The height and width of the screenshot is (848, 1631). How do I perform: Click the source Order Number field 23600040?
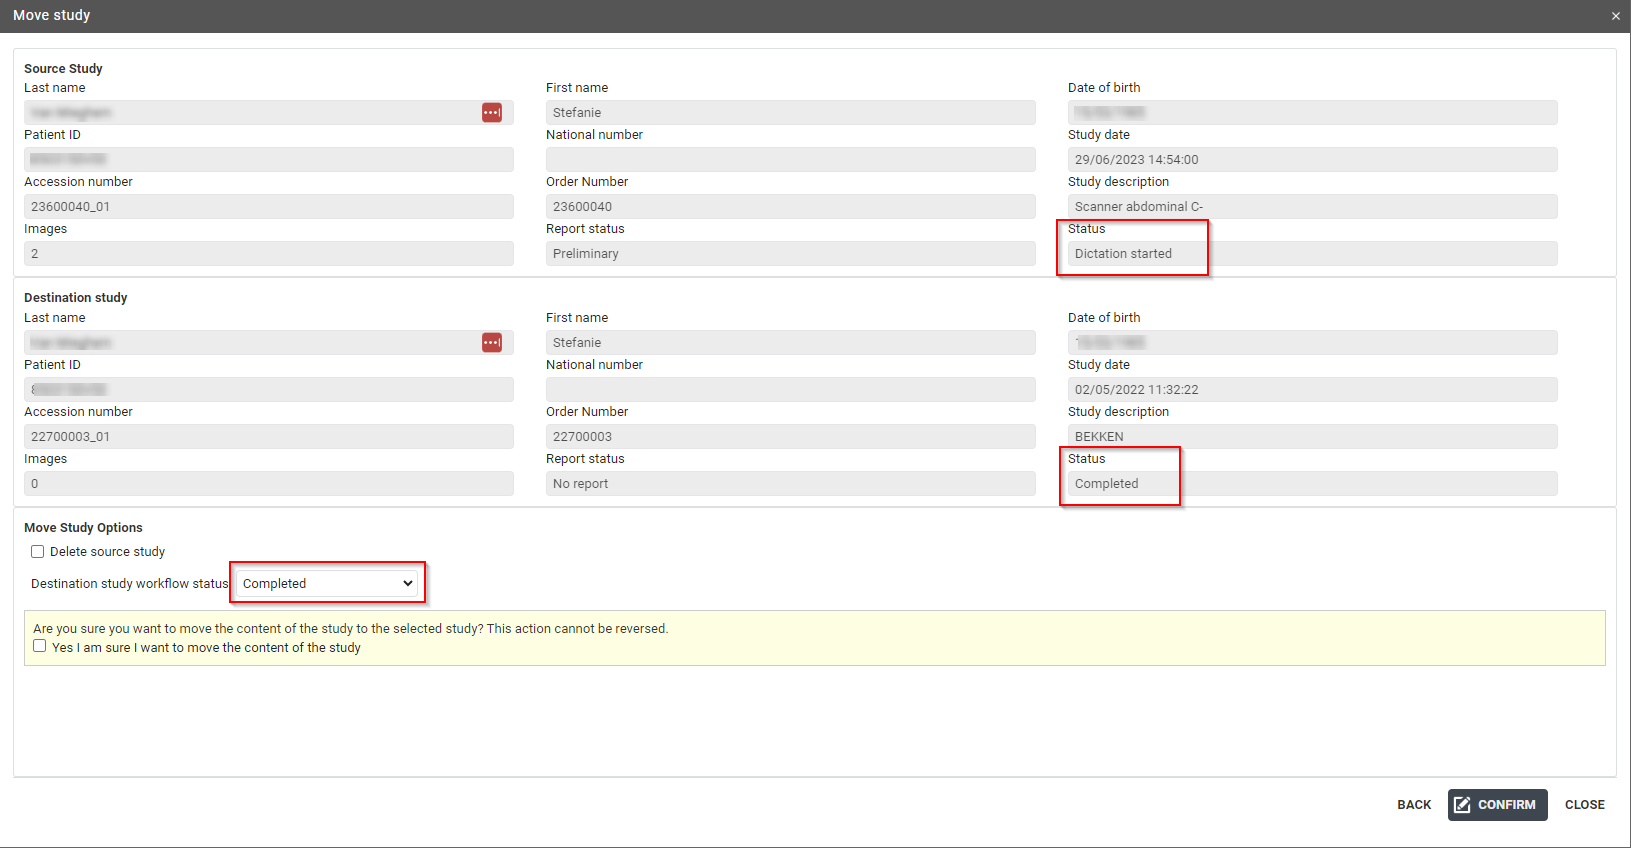coord(790,207)
